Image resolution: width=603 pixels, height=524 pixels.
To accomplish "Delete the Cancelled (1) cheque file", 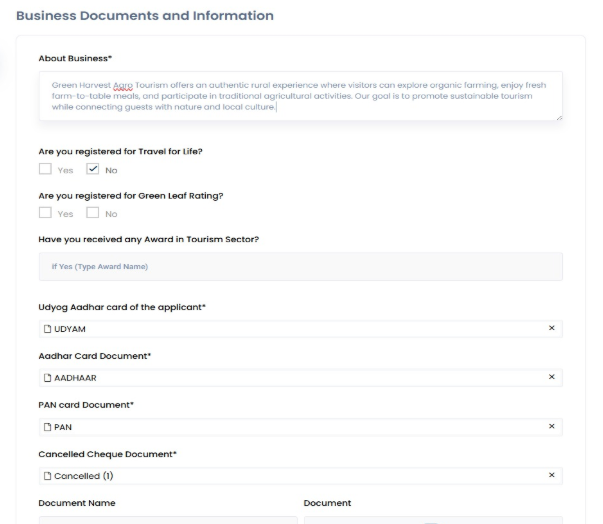I will tap(551, 475).
